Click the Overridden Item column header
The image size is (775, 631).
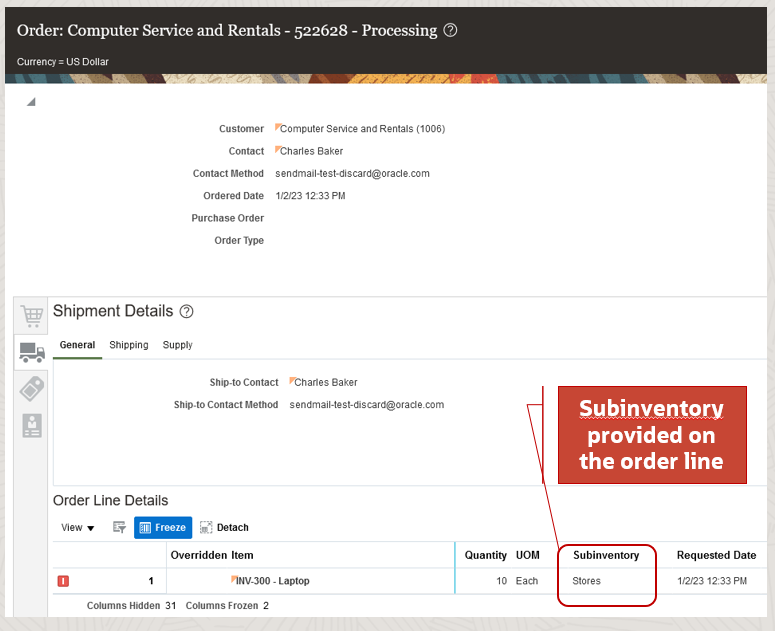[x=212, y=555]
